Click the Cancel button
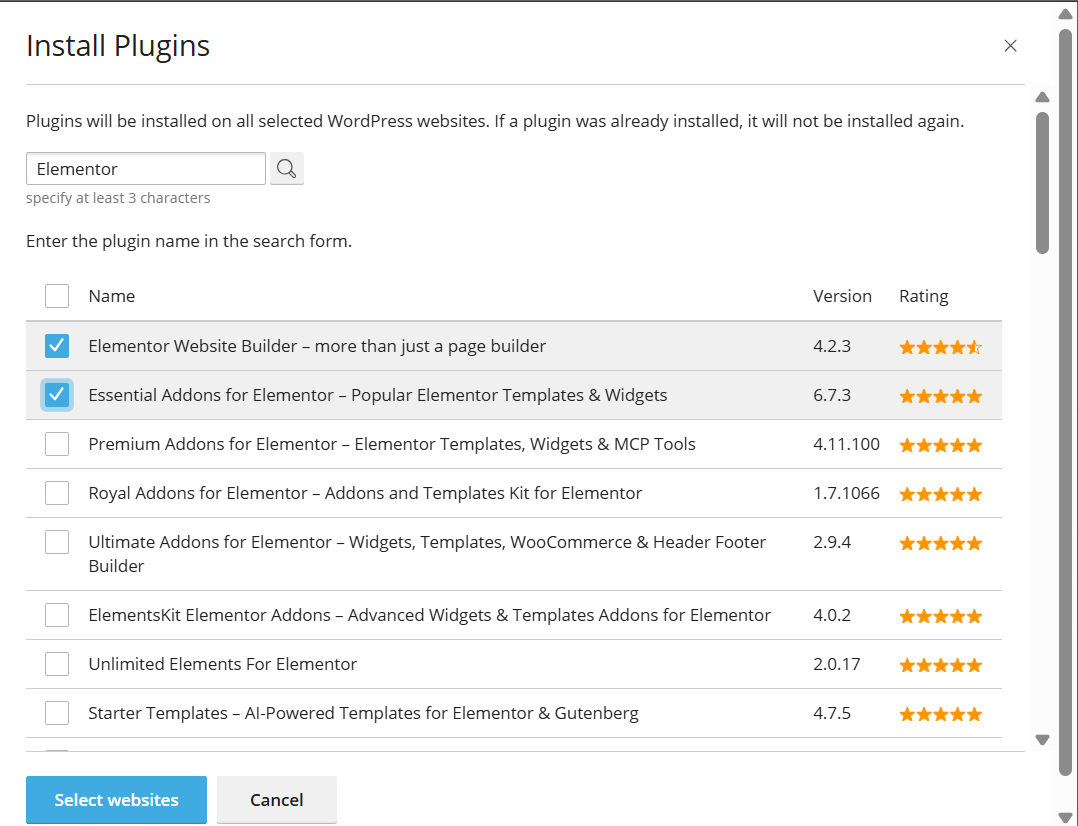Viewport: 1078px width, 826px height. [x=276, y=800]
